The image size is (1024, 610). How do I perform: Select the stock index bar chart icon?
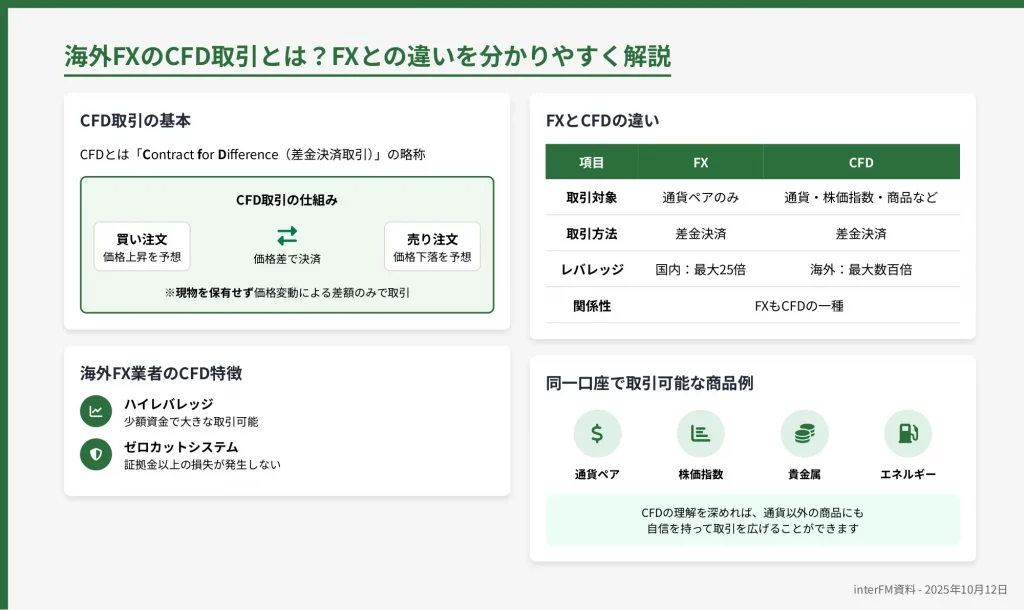click(x=700, y=433)
